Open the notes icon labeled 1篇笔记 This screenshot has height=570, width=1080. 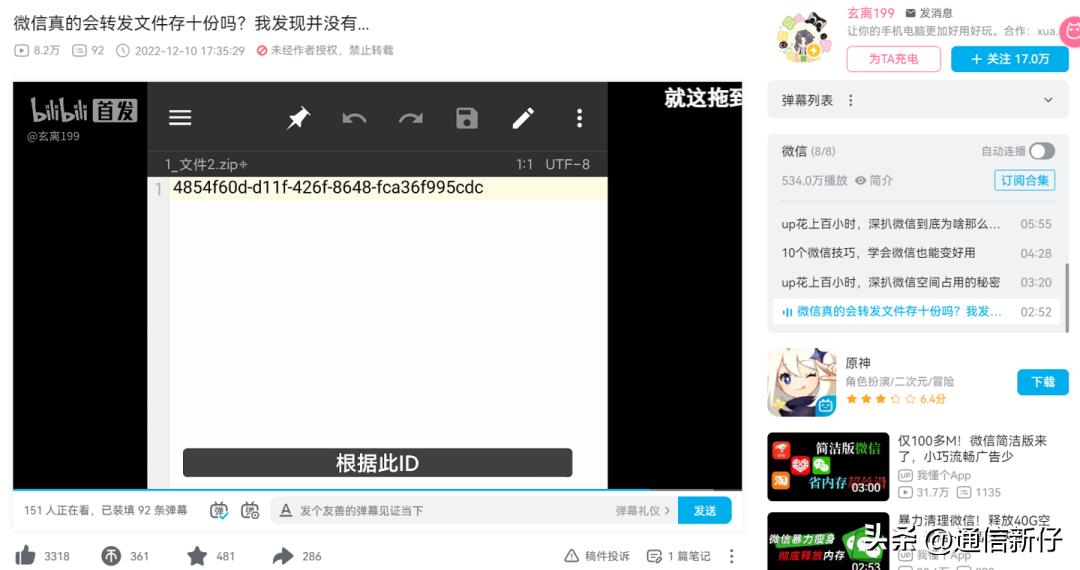[654, 556]
